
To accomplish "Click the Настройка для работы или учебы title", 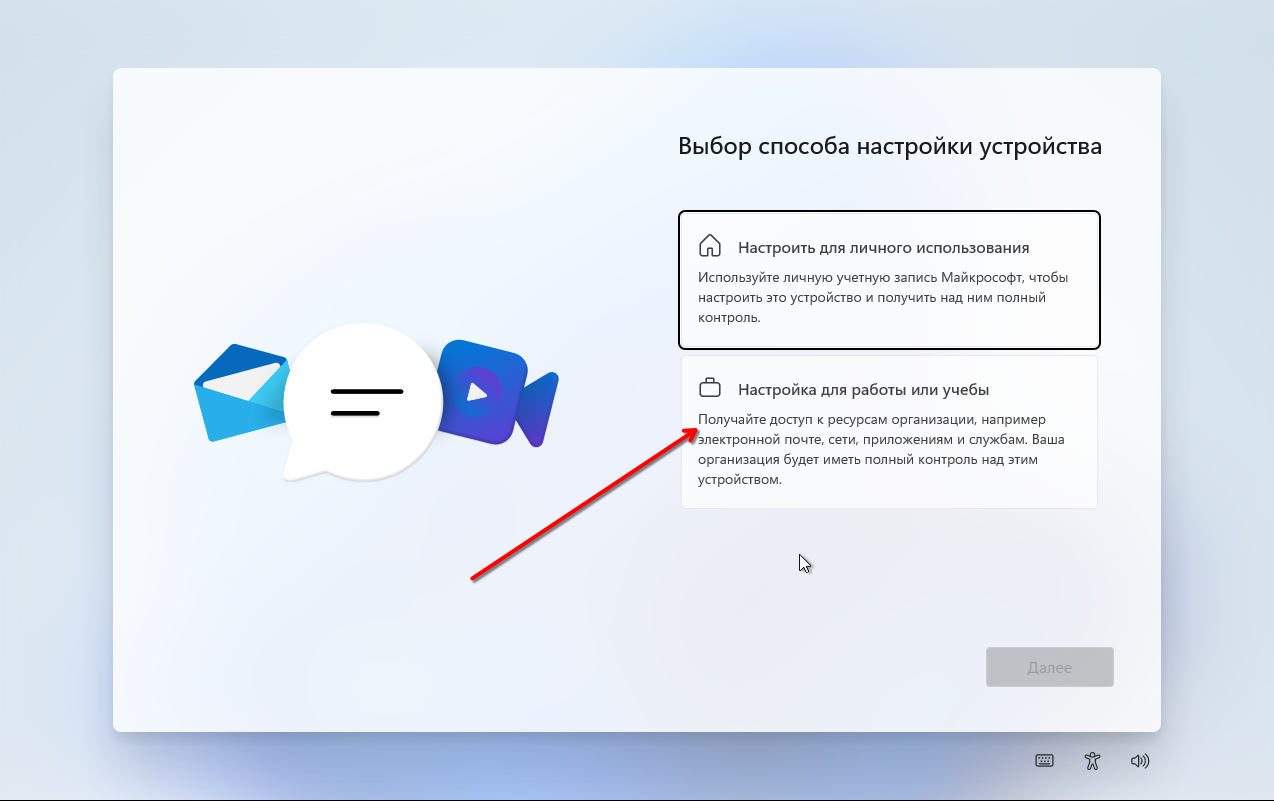I will point(863,389).
